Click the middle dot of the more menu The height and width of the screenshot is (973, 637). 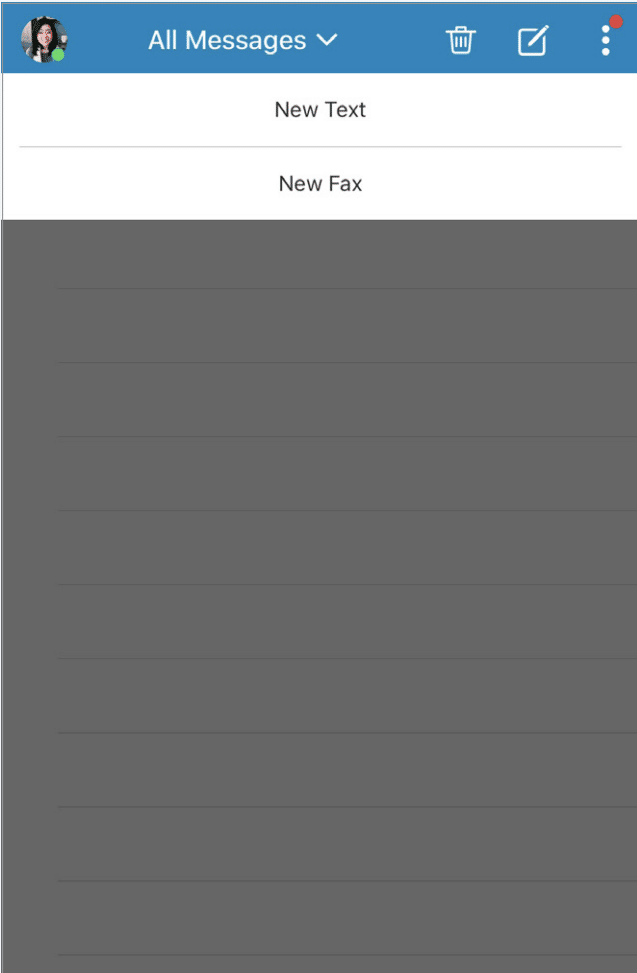click(606, 40)
